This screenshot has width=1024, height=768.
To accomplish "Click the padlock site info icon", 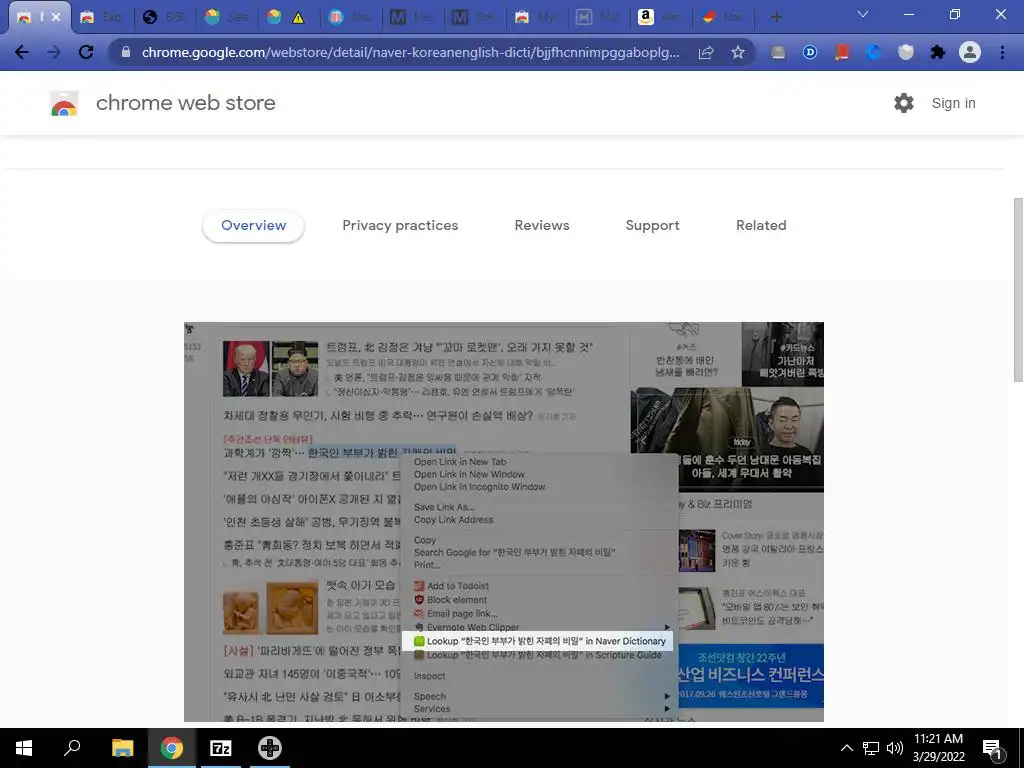I will pyautogui.click(x=126, y=52).
